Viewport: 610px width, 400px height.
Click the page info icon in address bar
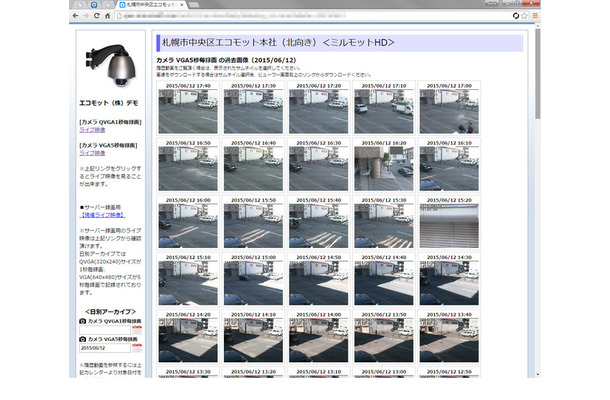[119, 16]
